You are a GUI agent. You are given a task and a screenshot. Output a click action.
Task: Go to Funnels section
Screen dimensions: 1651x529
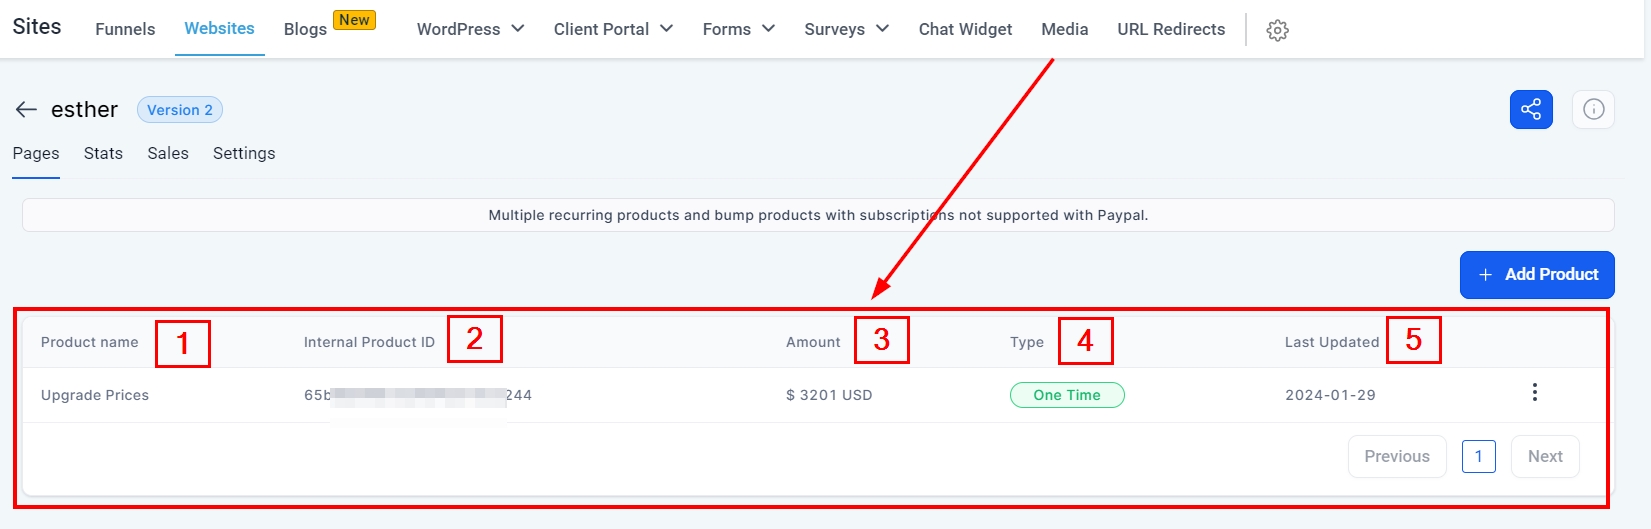(125, 29)
